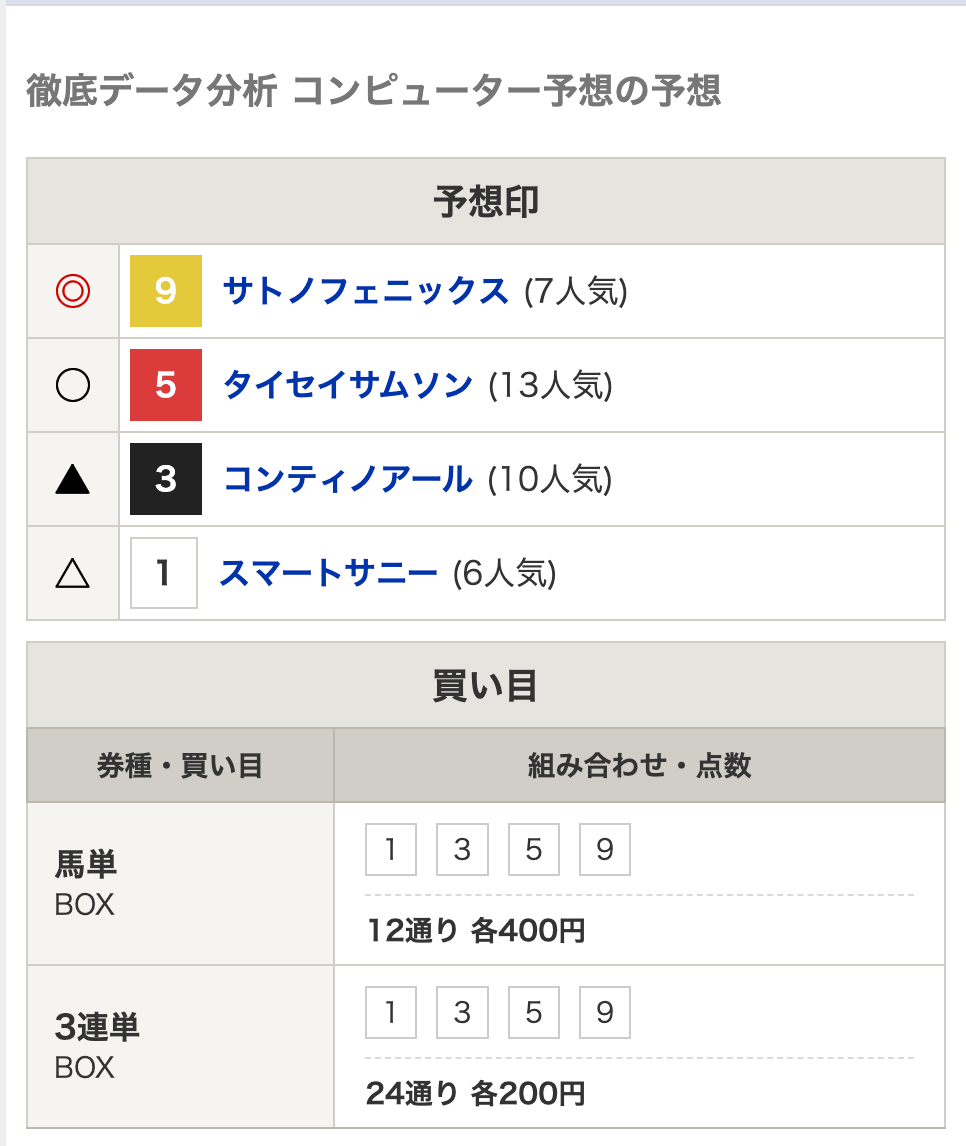Screen dimensions: 966x1146
Task: Click the black number 3 badge
Action: 166,479
